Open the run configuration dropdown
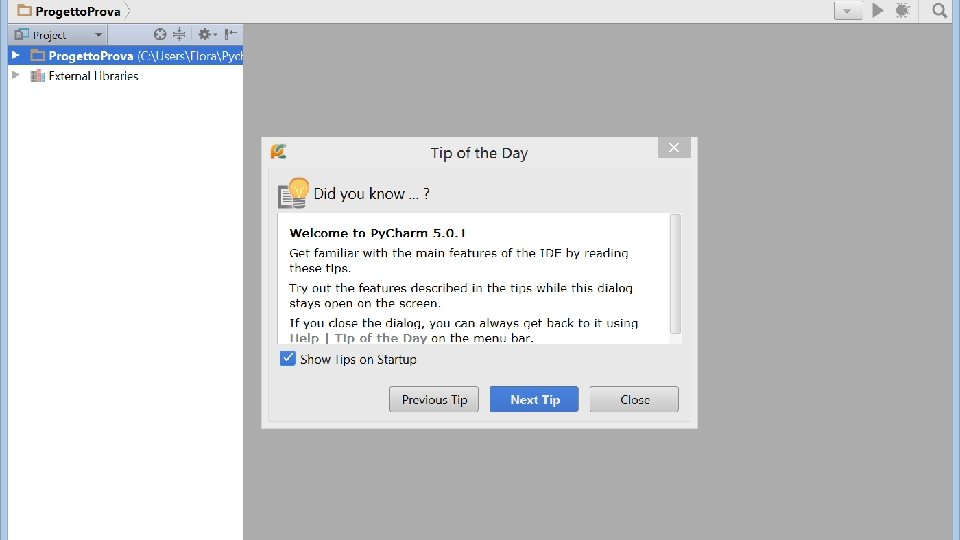Image resolution: width=960 pixels, height=540 pixels. pyautogui.click(x=848, y=10)
